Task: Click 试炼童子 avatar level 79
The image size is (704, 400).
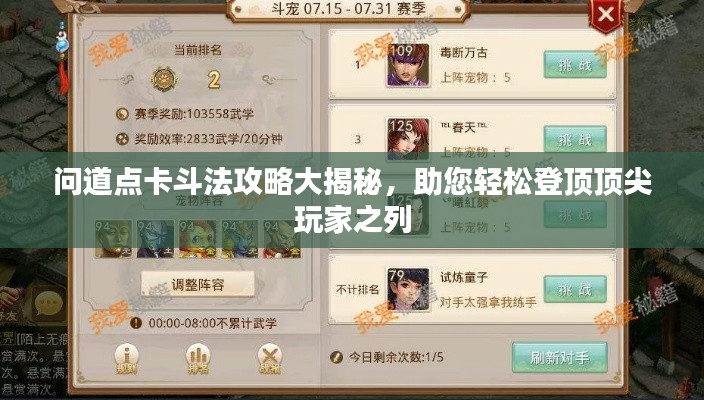Action: tap(408, 289)
